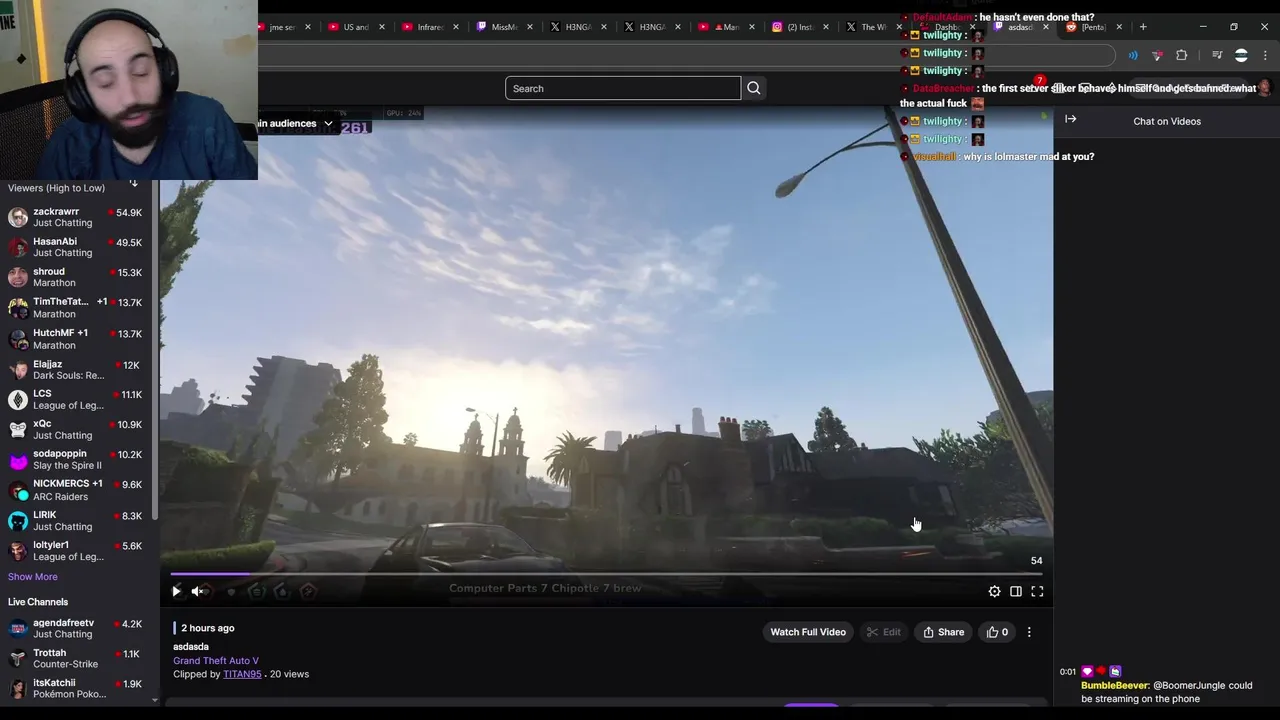
Task: Click the 'Live Channels' heading
Action: coord(38,602)
